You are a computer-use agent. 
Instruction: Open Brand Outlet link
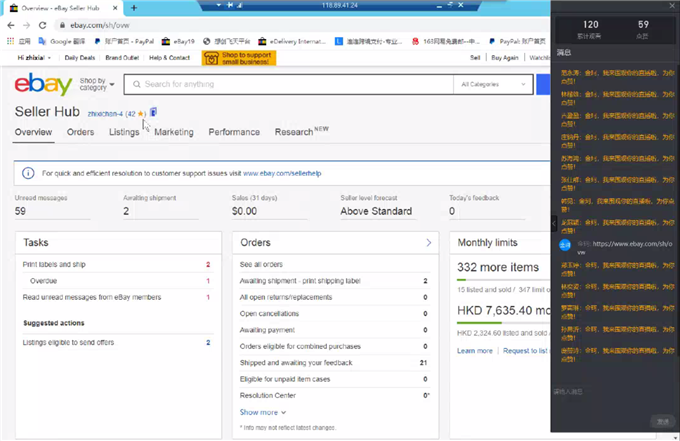122,58
